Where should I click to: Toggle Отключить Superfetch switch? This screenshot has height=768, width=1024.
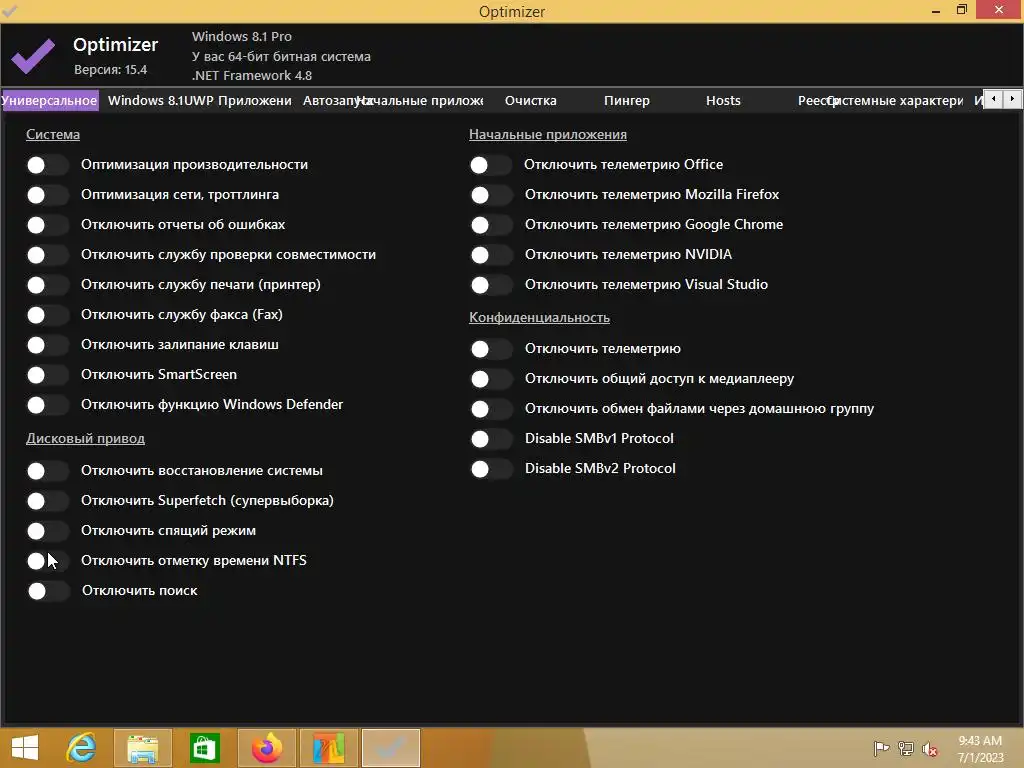tap(47, 500)
